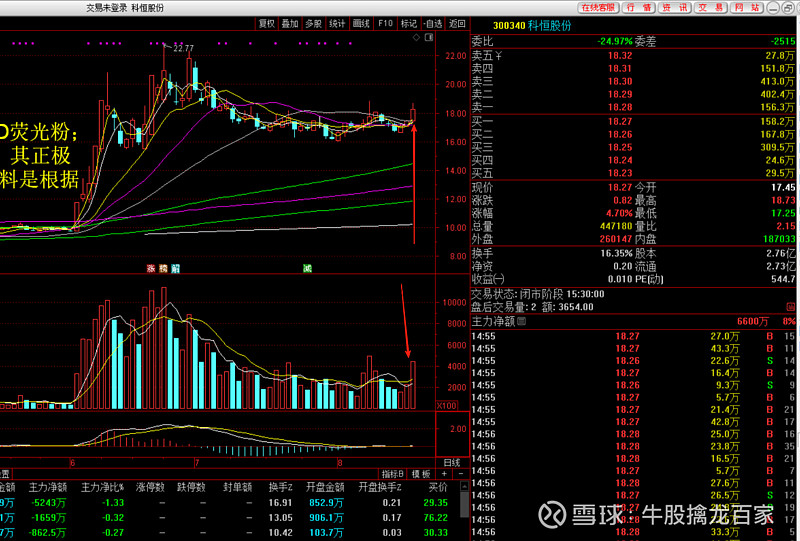Click 现价 value 18.27
The height and width of the screenshot is (541, 800).
click(620, 187)
